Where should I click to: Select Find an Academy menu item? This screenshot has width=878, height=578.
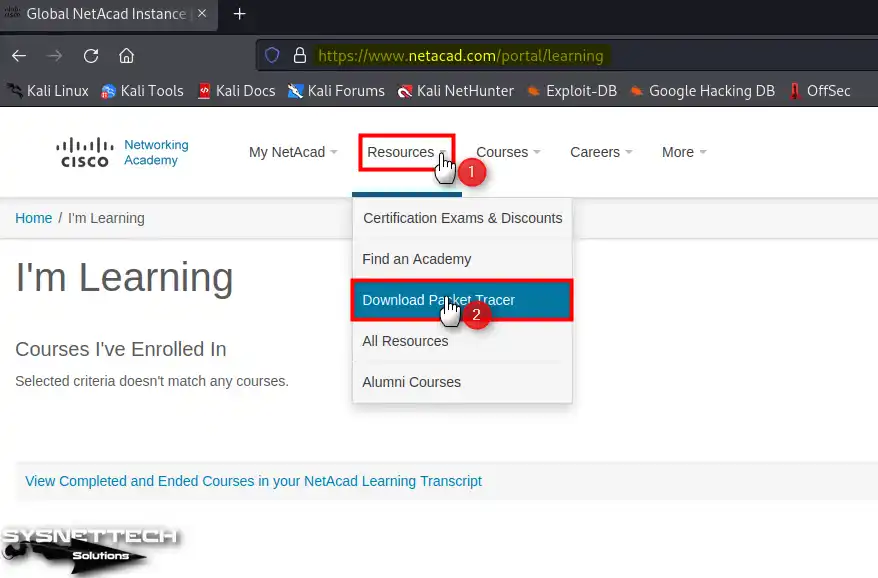(x=463, y=259)
